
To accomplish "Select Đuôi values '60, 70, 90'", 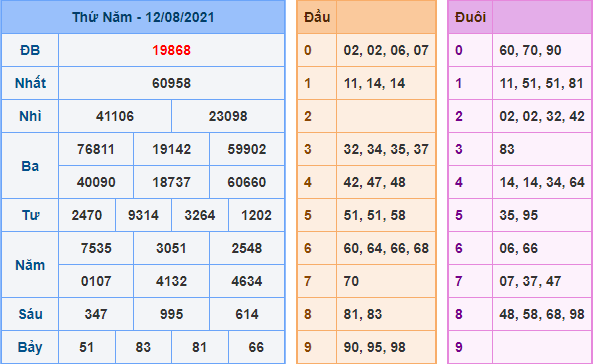I will pyautogui.click(x=530, y=50).
